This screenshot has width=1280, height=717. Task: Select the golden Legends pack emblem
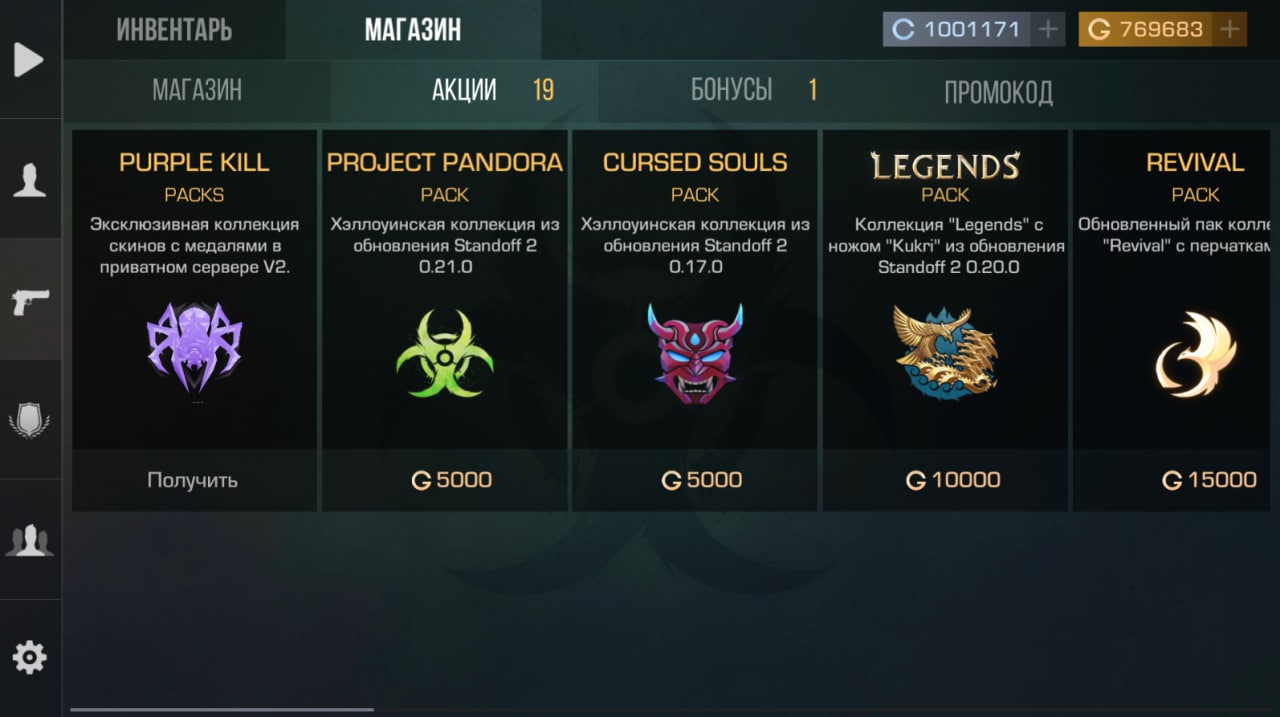[x=946, y=353]
